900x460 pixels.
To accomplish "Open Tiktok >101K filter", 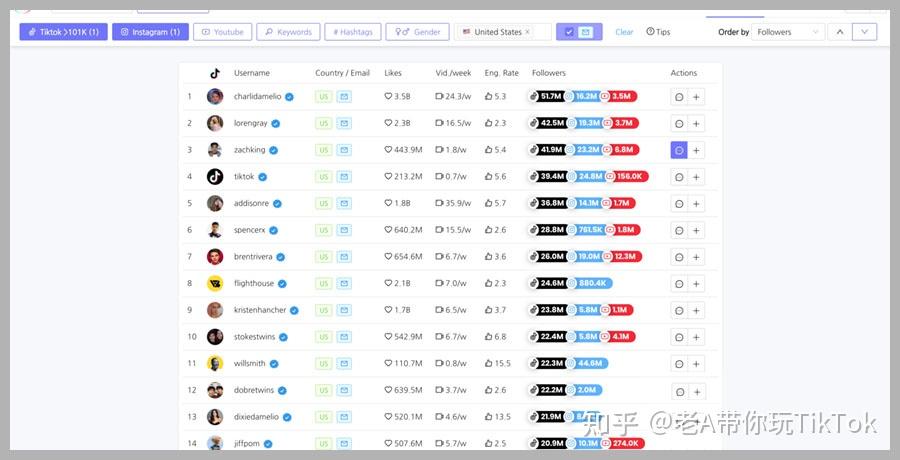I will pyautogui.click(x=63, y=32).
